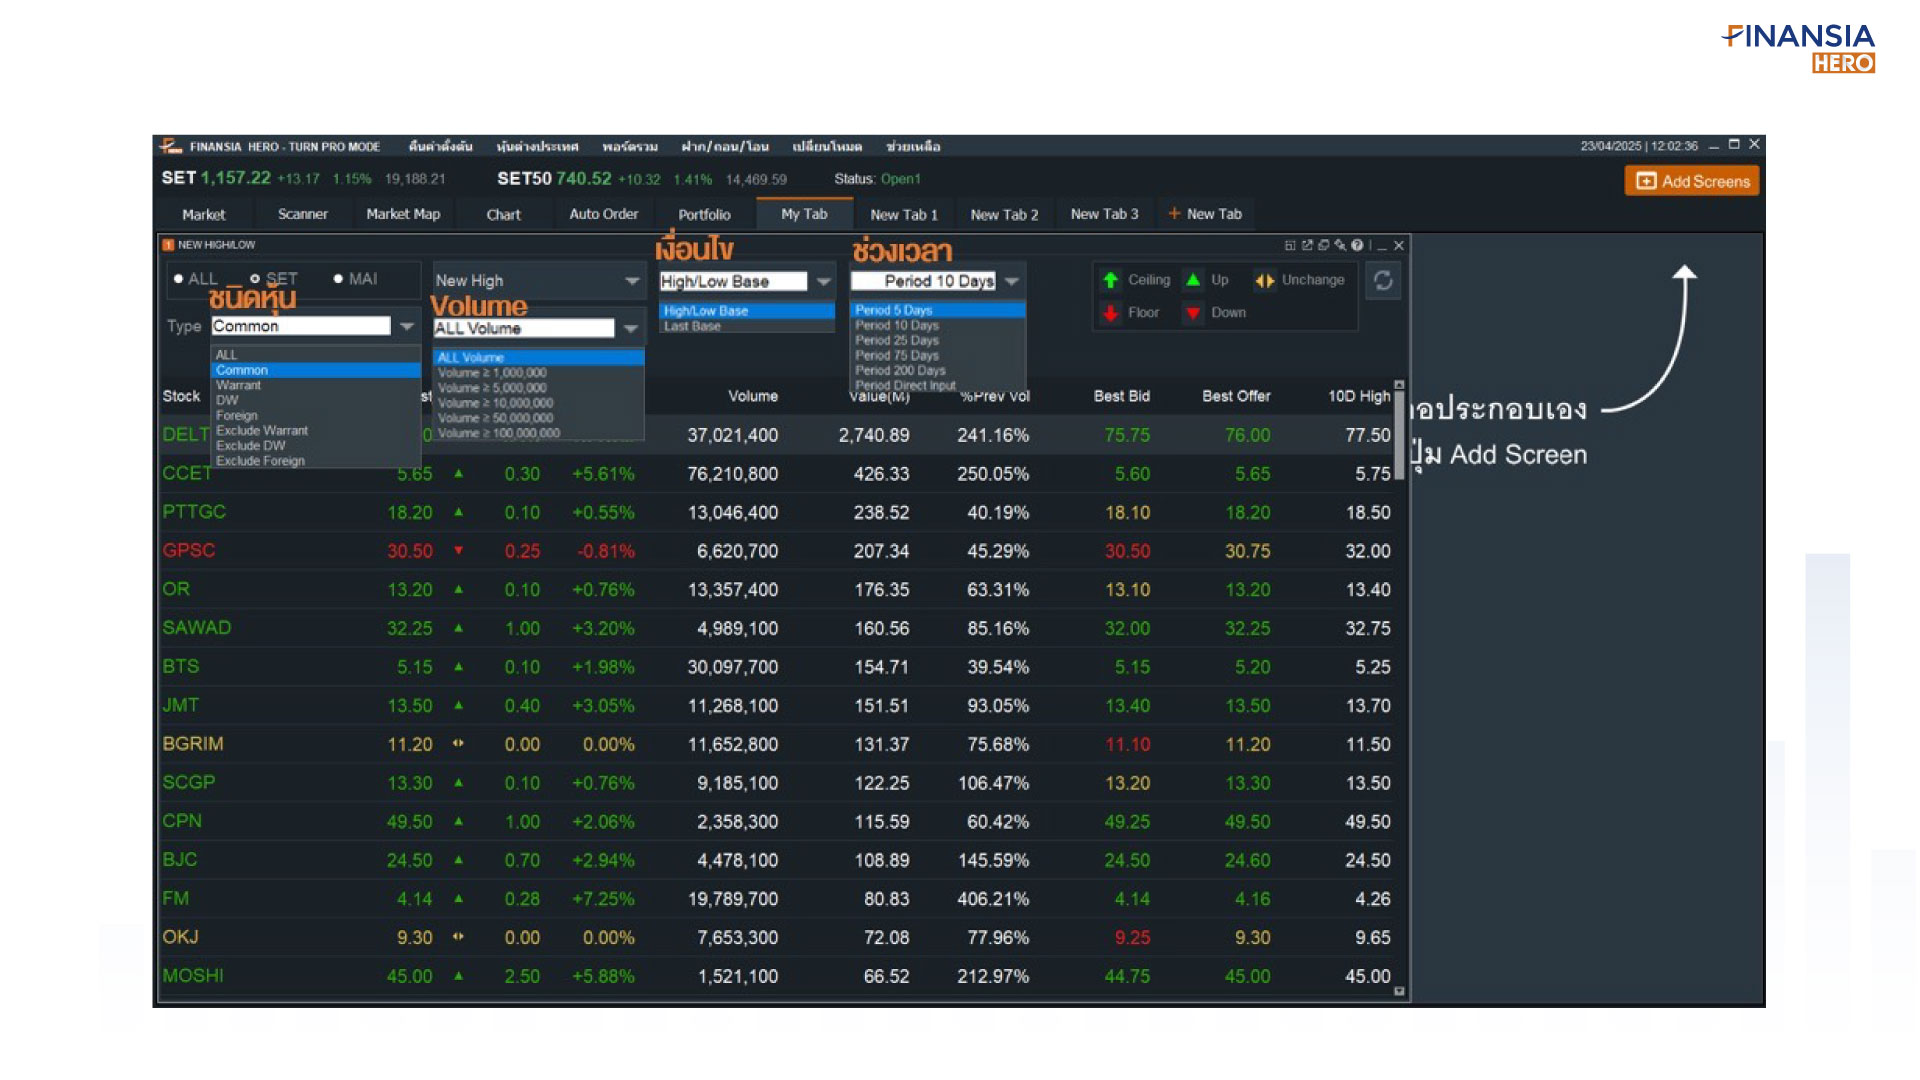The width and height of the screenshot is (1920, 1080).
Task: Click the refresh icon in the High/Low panel
Action: (1383, 281)
